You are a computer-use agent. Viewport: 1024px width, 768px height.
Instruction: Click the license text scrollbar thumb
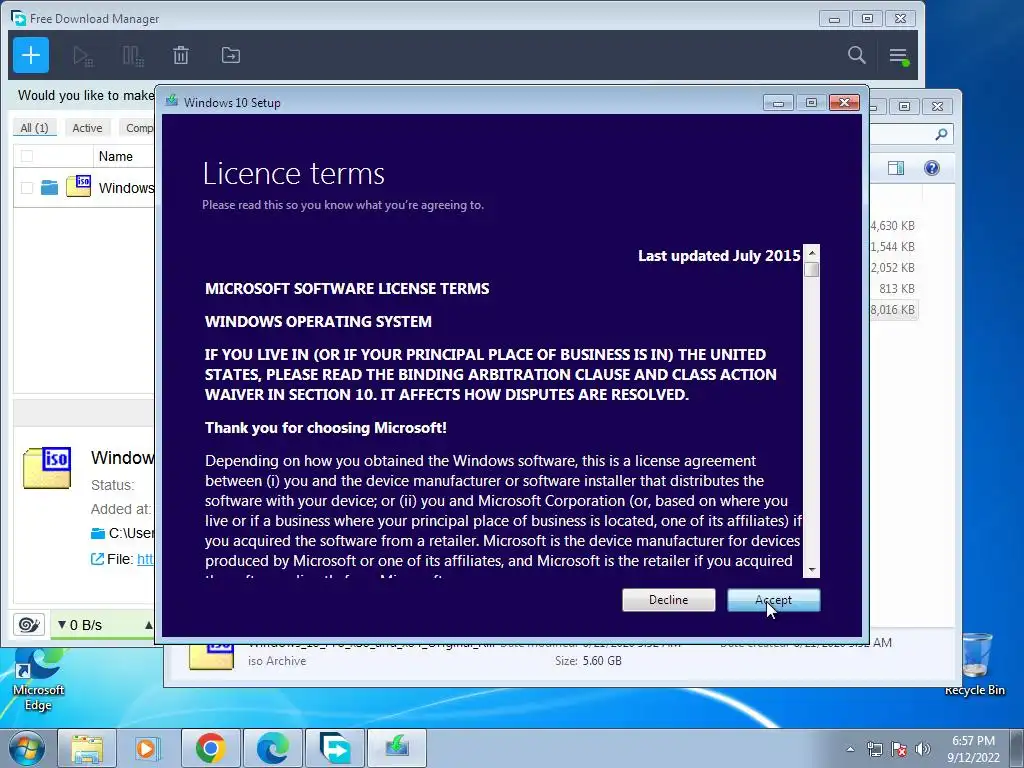pos(812,269)
